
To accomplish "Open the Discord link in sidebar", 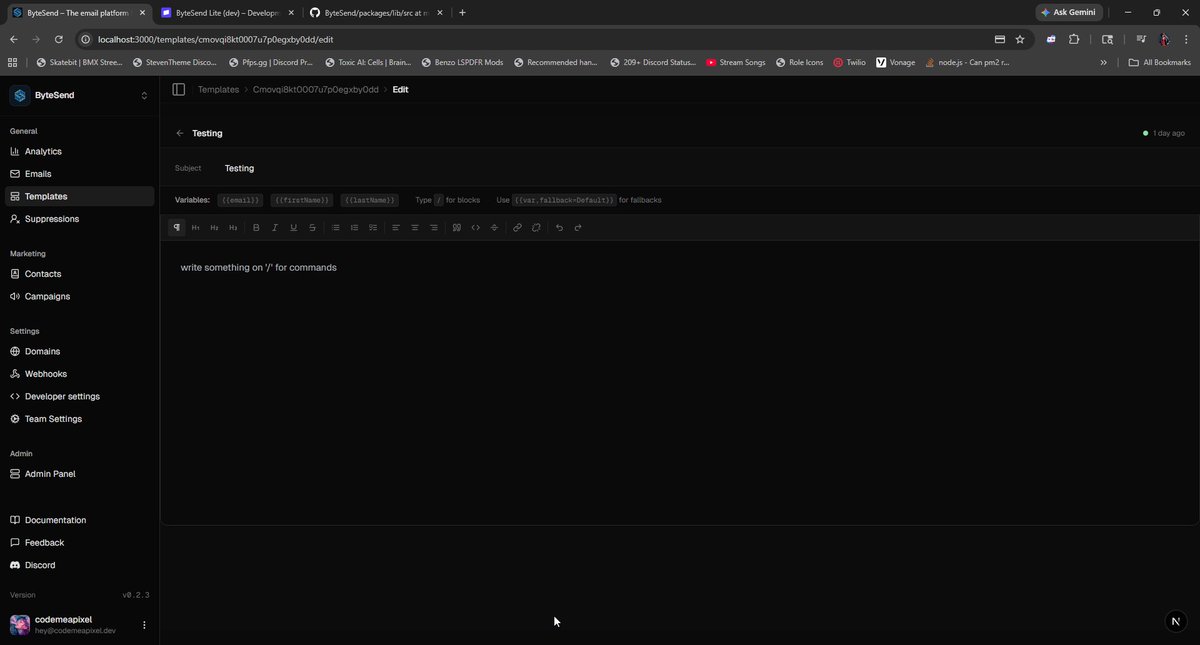I will click(x=80, y=565).
